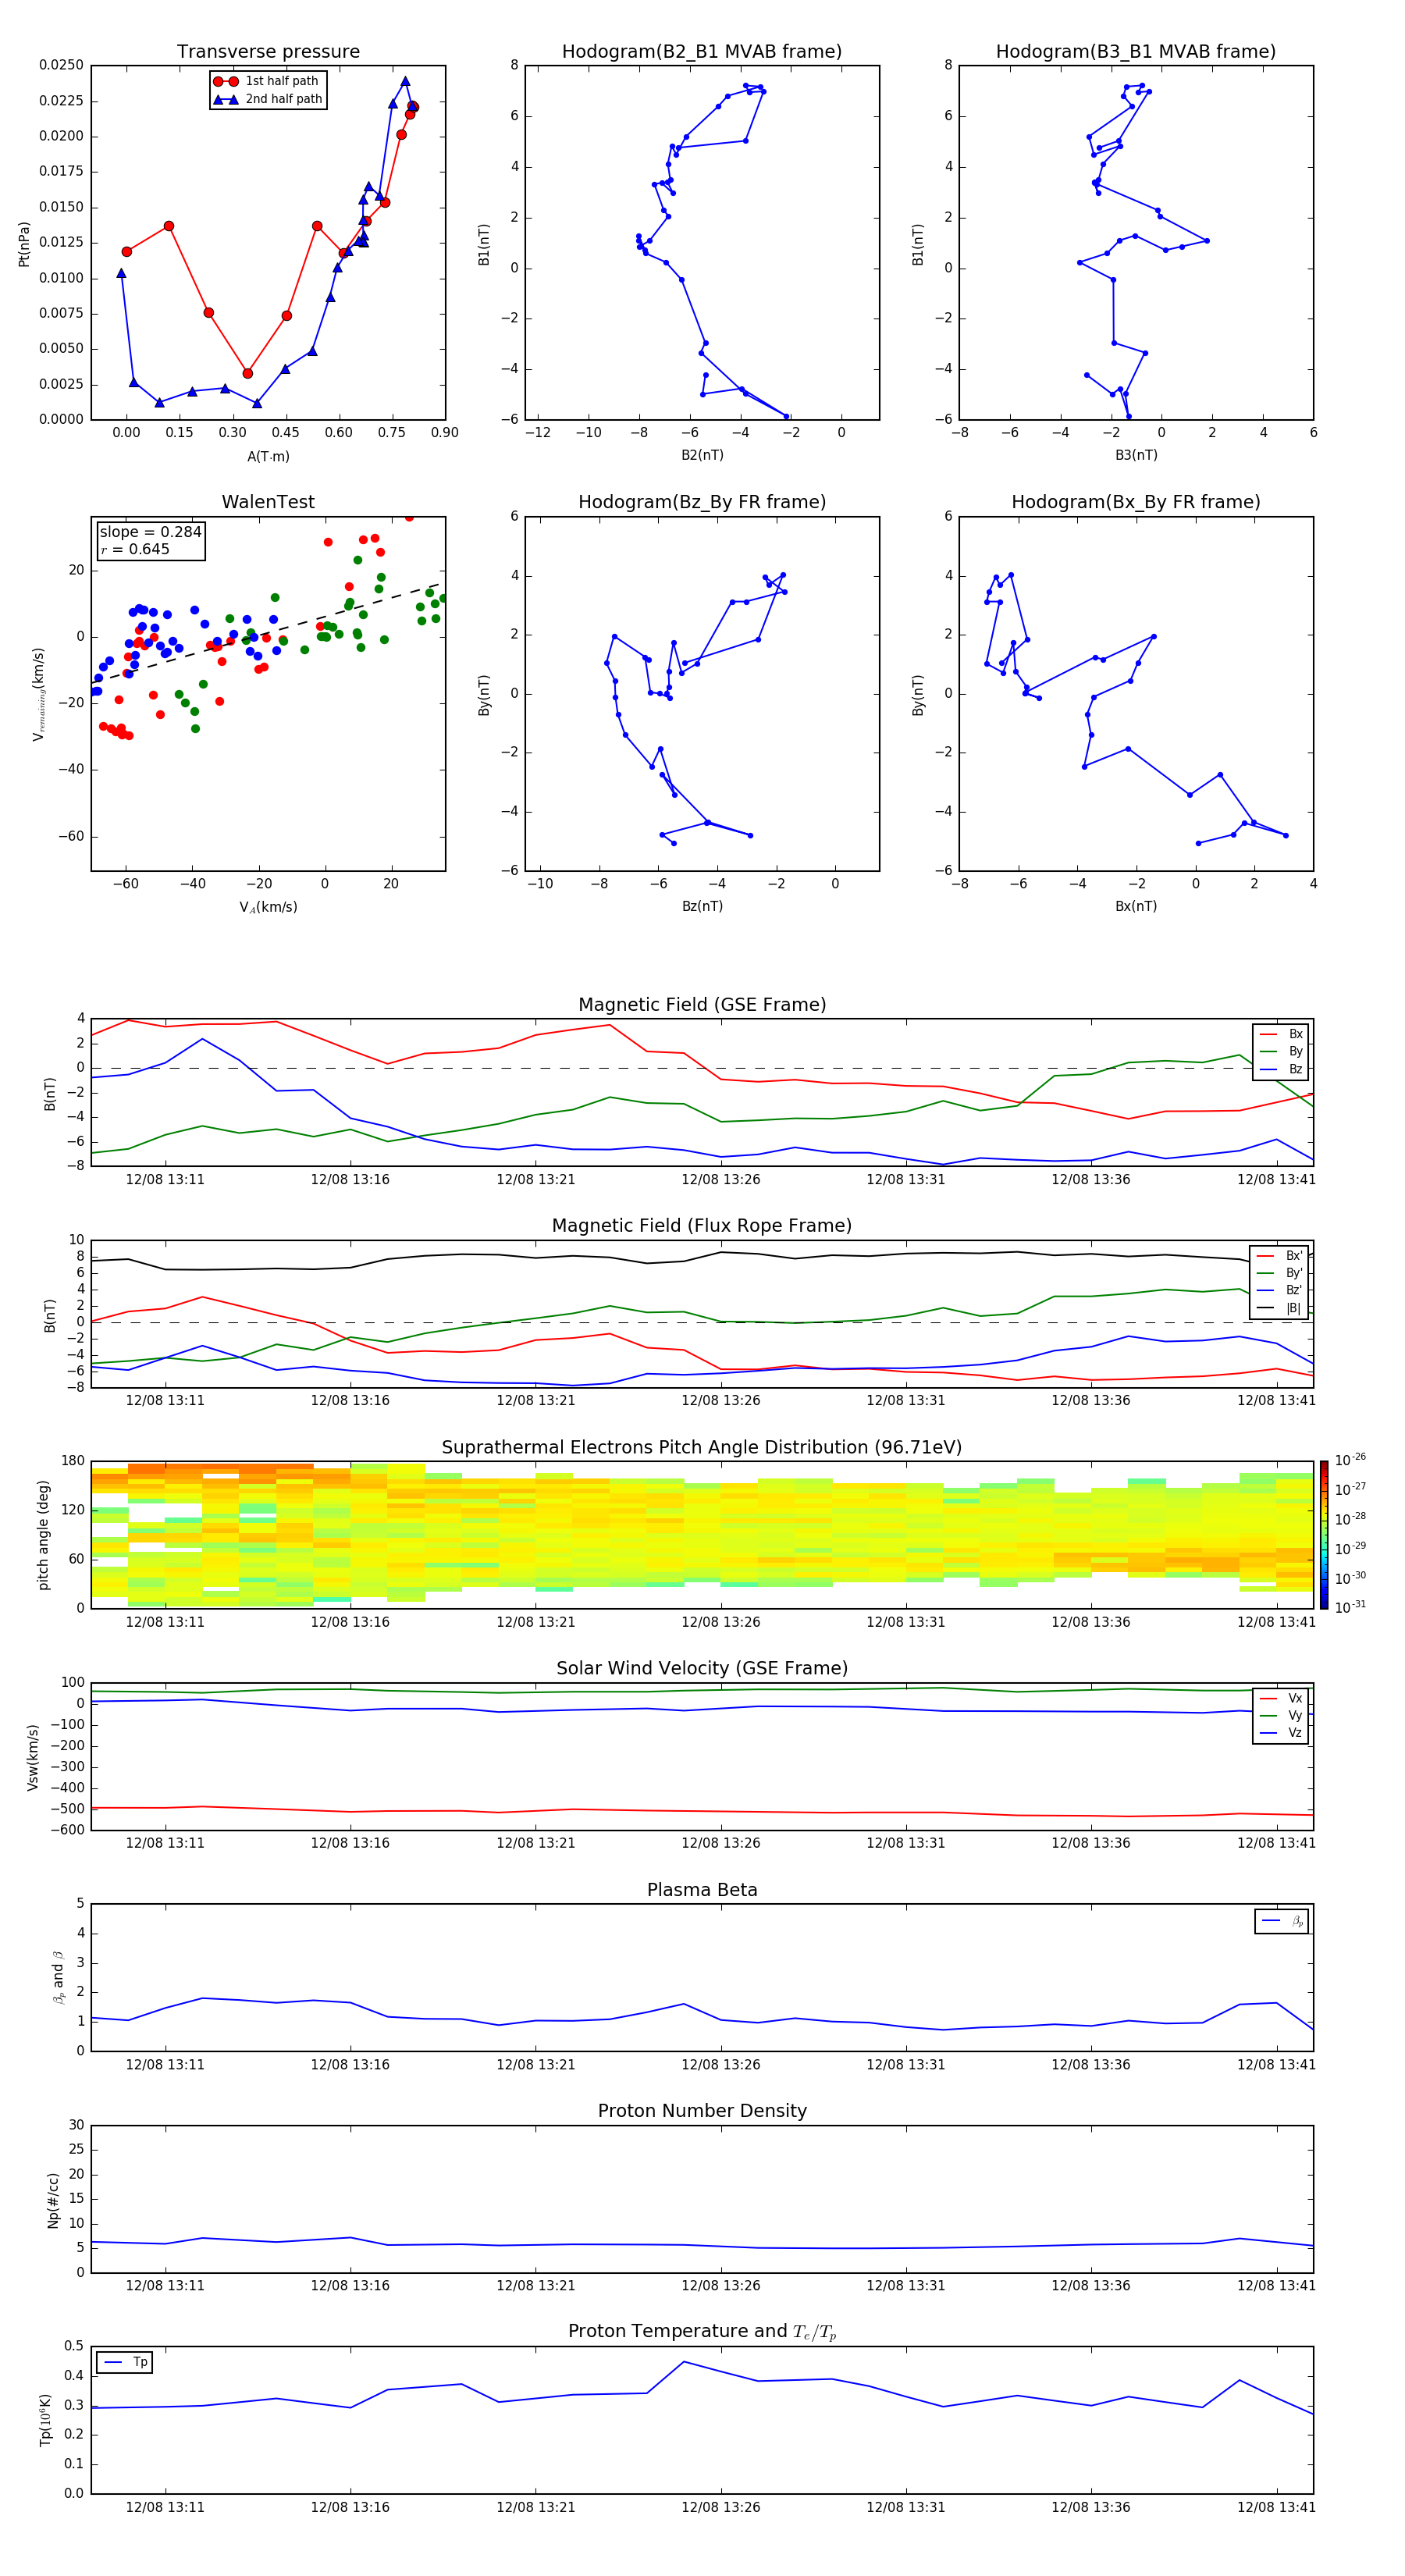The width and height of the screenshot is (1405, 2576).
Task: Click the 'Bz(nT)' x-axis label
Action: coord(702,906)
